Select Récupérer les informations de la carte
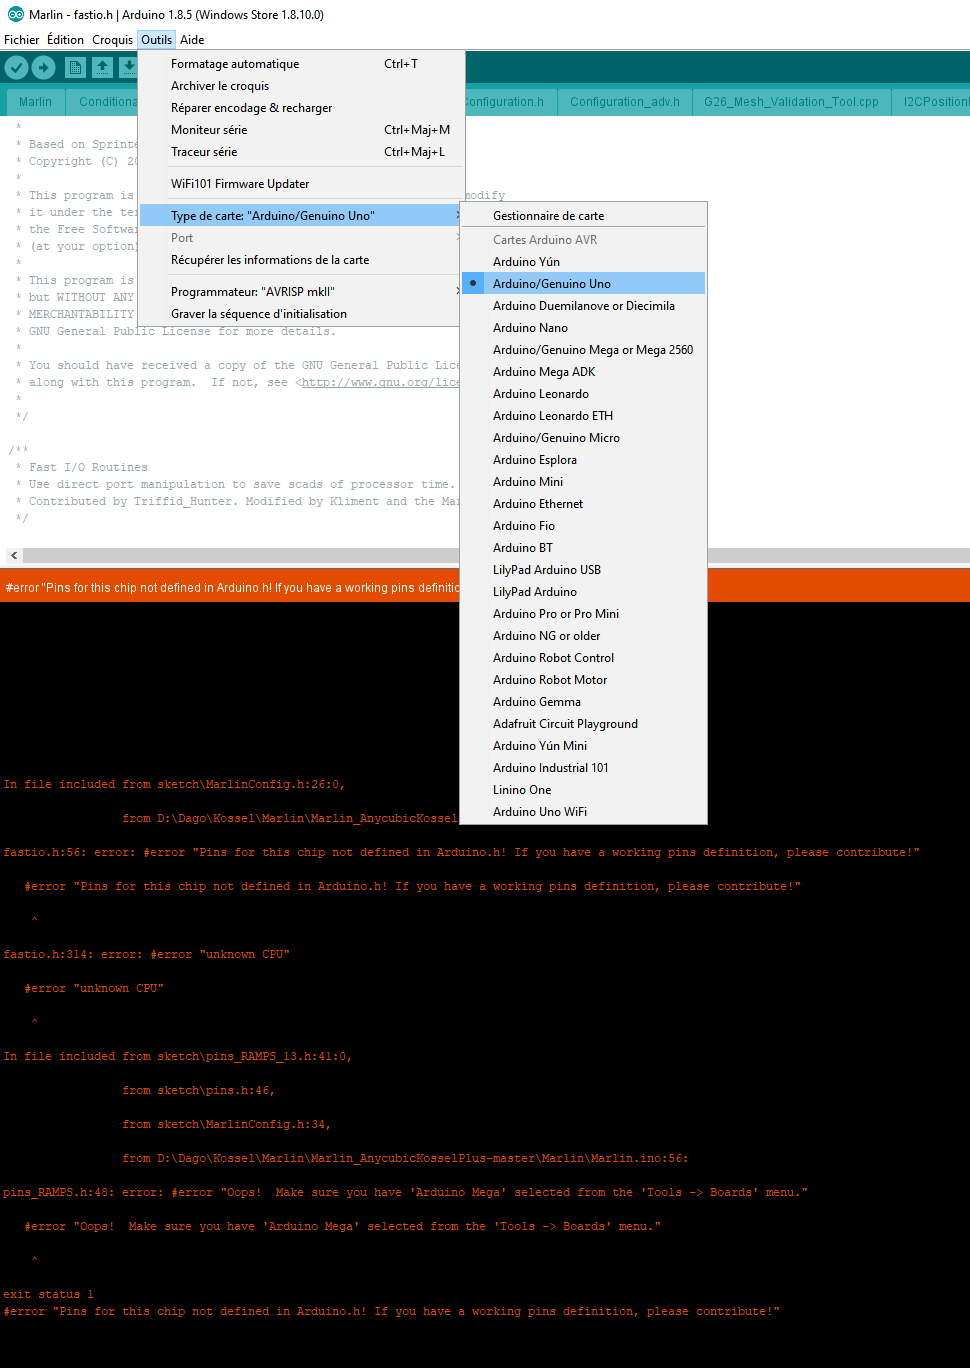 (302, 260)
